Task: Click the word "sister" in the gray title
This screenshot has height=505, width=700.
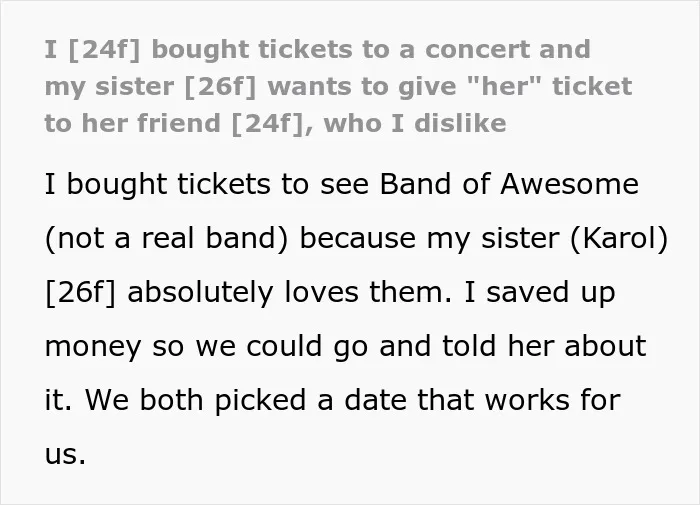Action: click(134, 86)
